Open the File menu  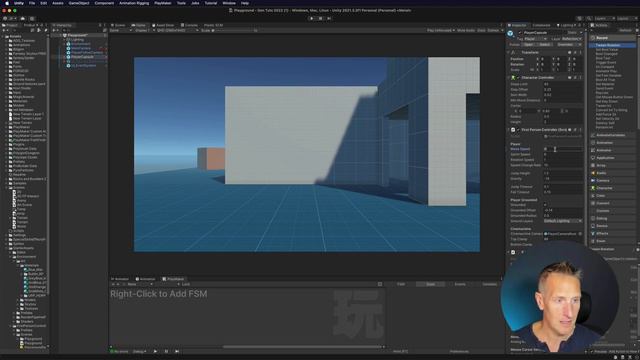[x=32, y=3]
